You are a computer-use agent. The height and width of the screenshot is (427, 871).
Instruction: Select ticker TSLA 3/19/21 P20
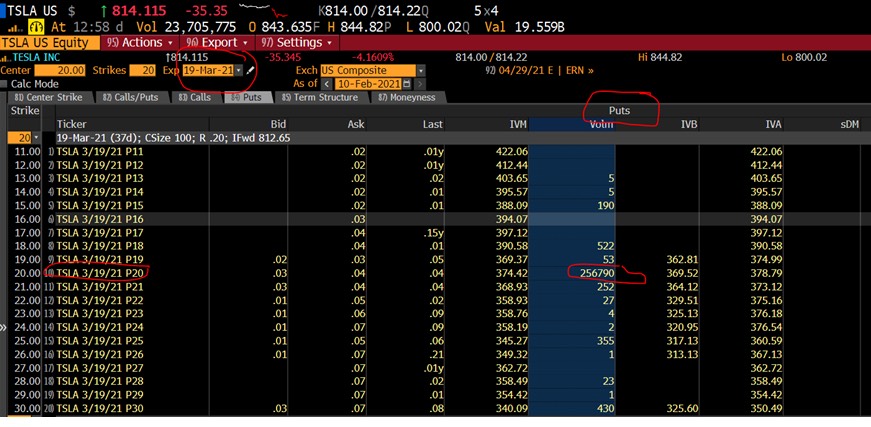[x=101, y=273]
